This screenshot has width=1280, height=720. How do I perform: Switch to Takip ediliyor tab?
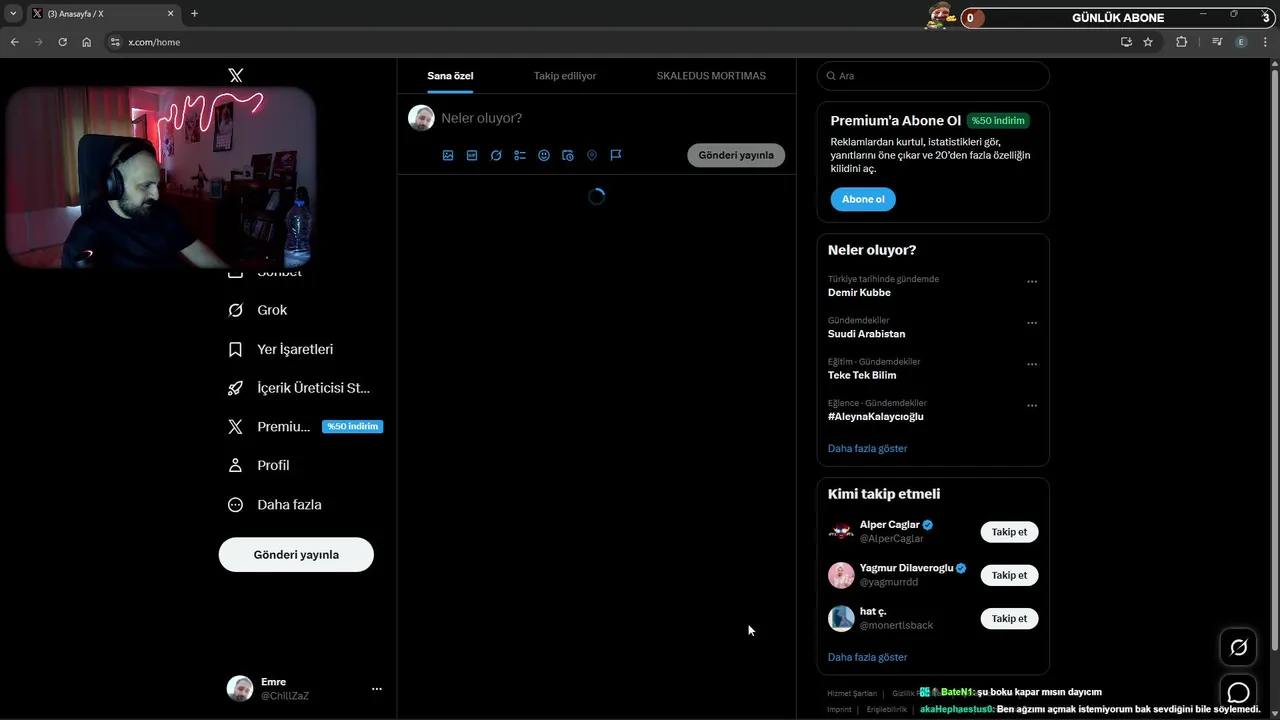click(565, 76)
